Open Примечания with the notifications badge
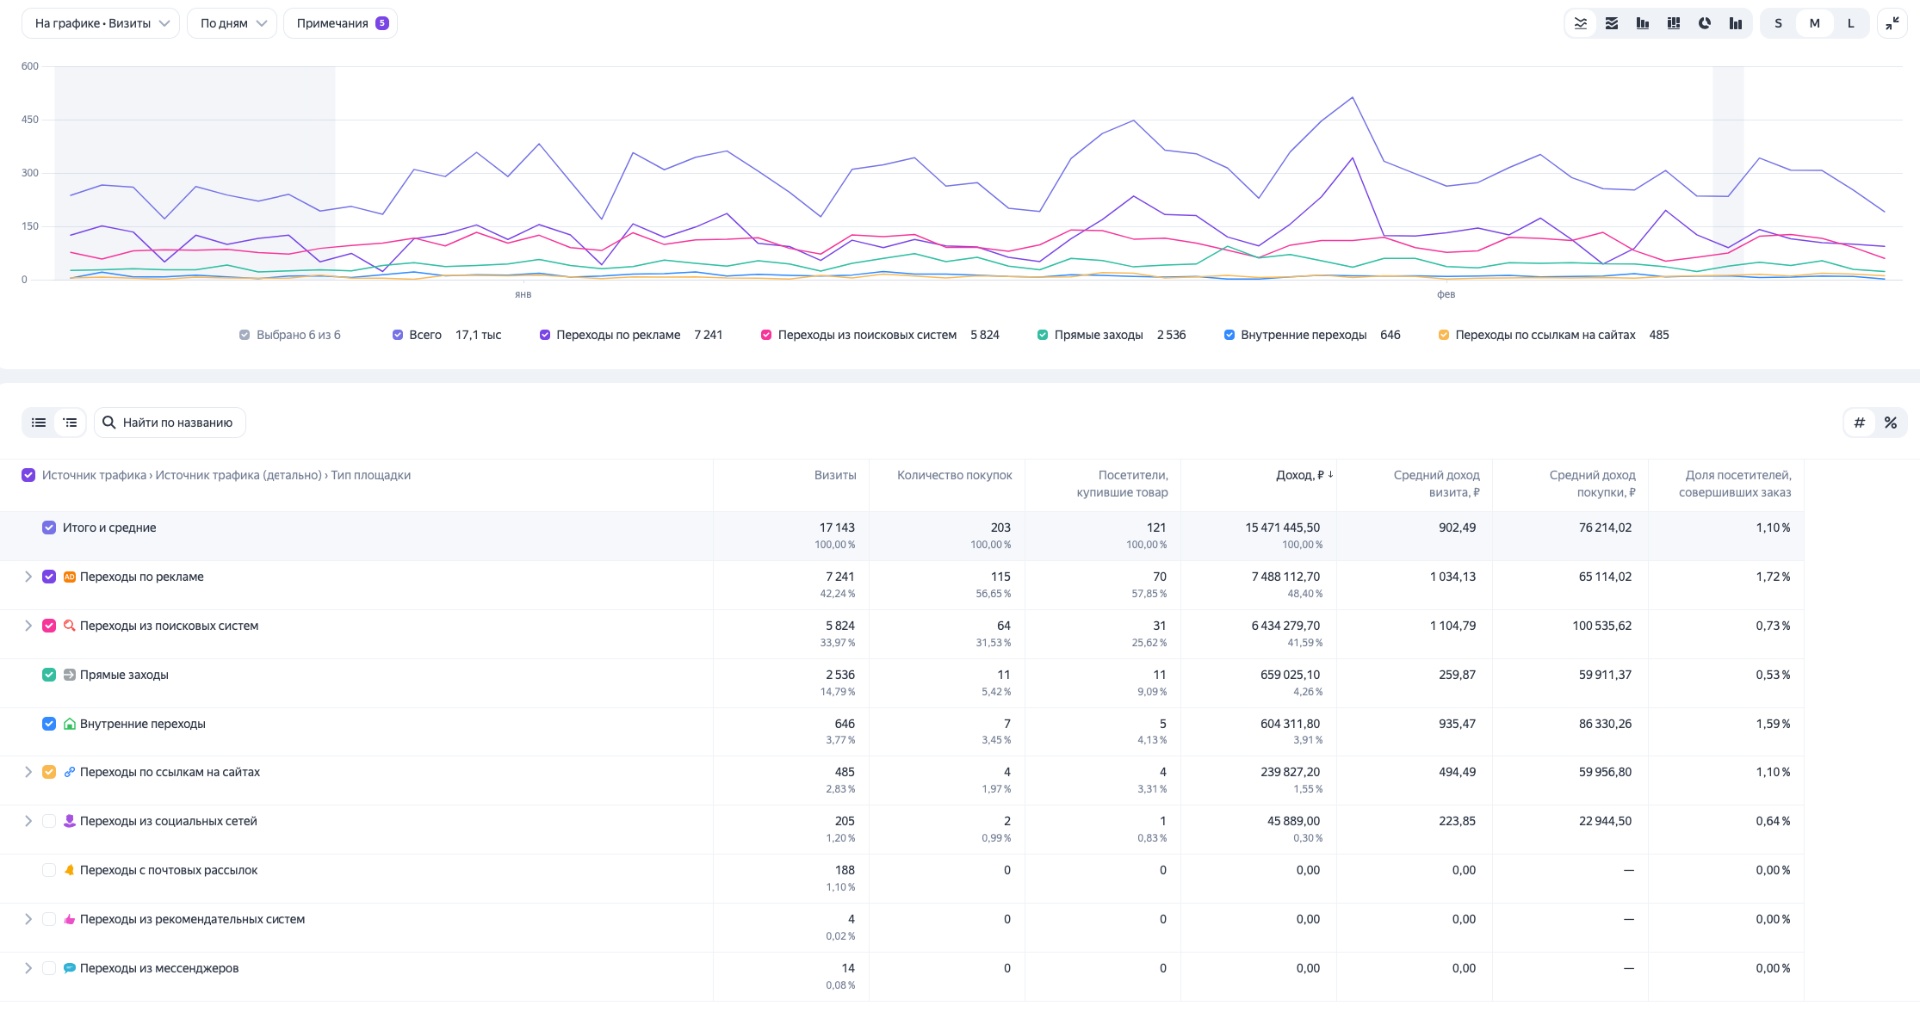Viewport: 1920px width, 1012px height. (x=340, y=22)
